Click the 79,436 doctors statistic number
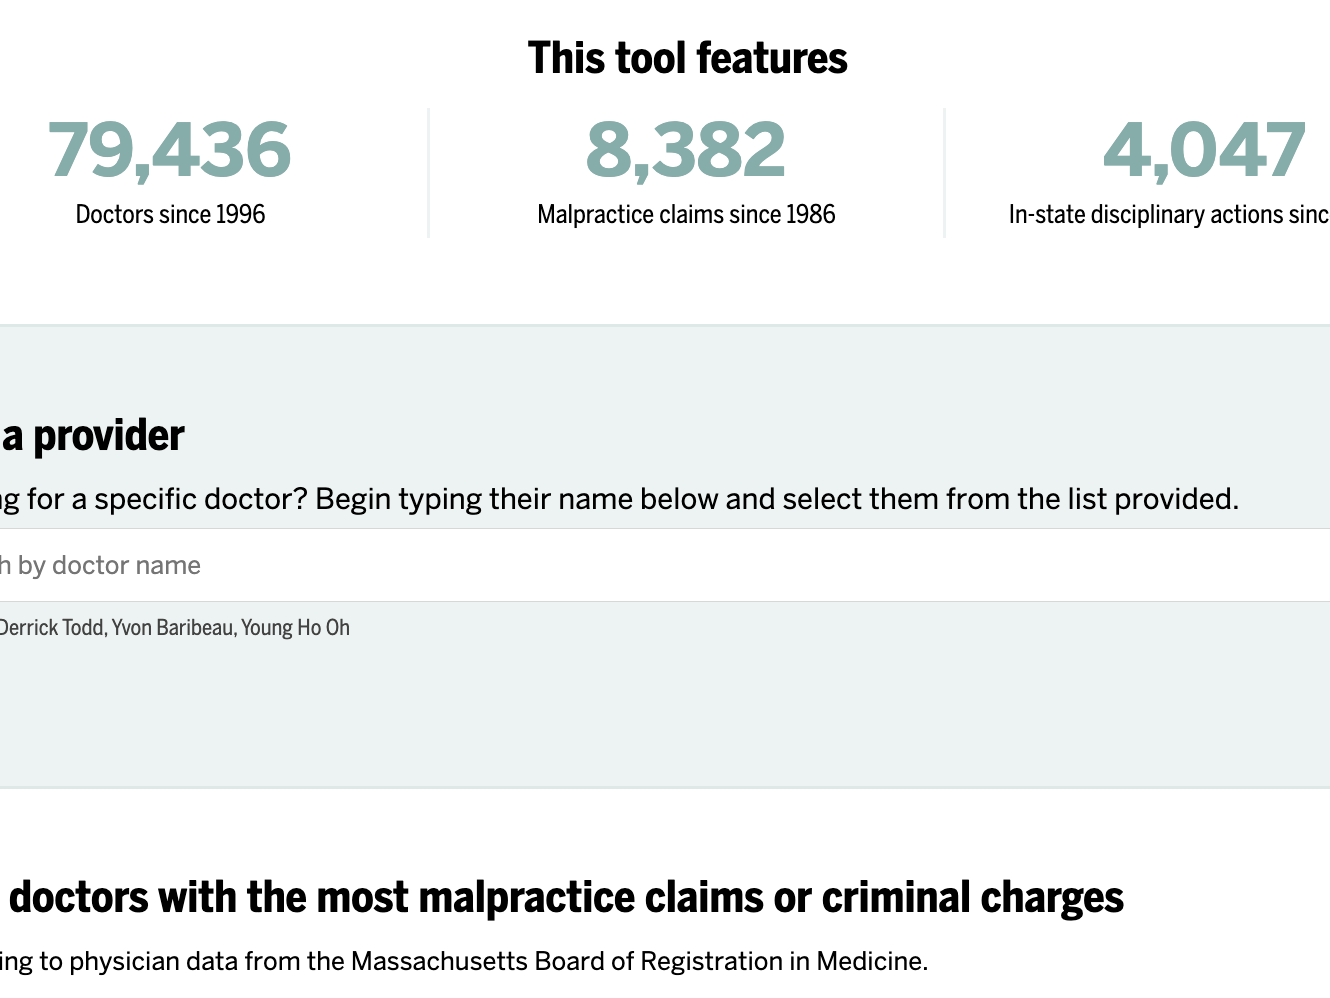1330x998 pixels. 170,150
